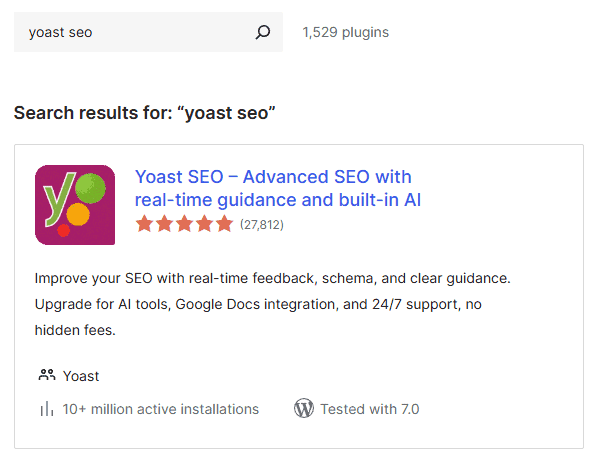This screenshot has height=457, width=596.
Task: Open the Yoast SEO plugin title link
Action: (x=278, y=188)
